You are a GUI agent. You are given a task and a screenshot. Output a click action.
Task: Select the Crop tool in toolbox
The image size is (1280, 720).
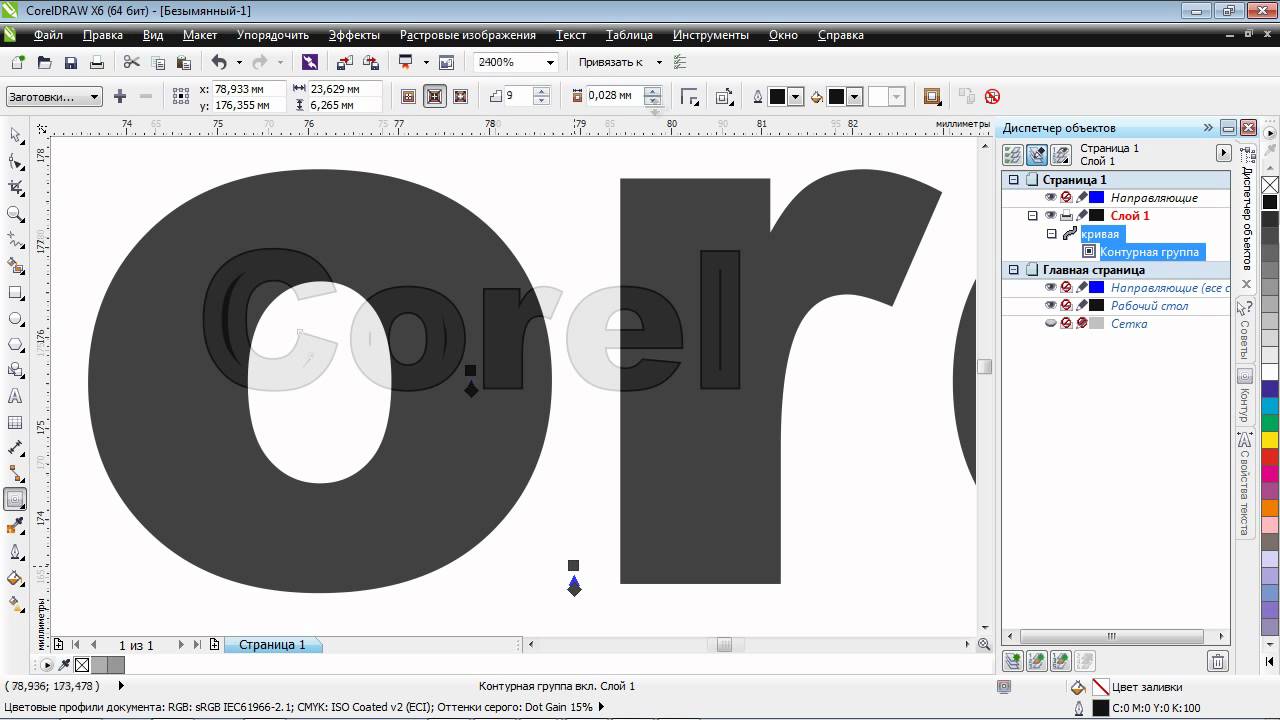tap(15, 188)
